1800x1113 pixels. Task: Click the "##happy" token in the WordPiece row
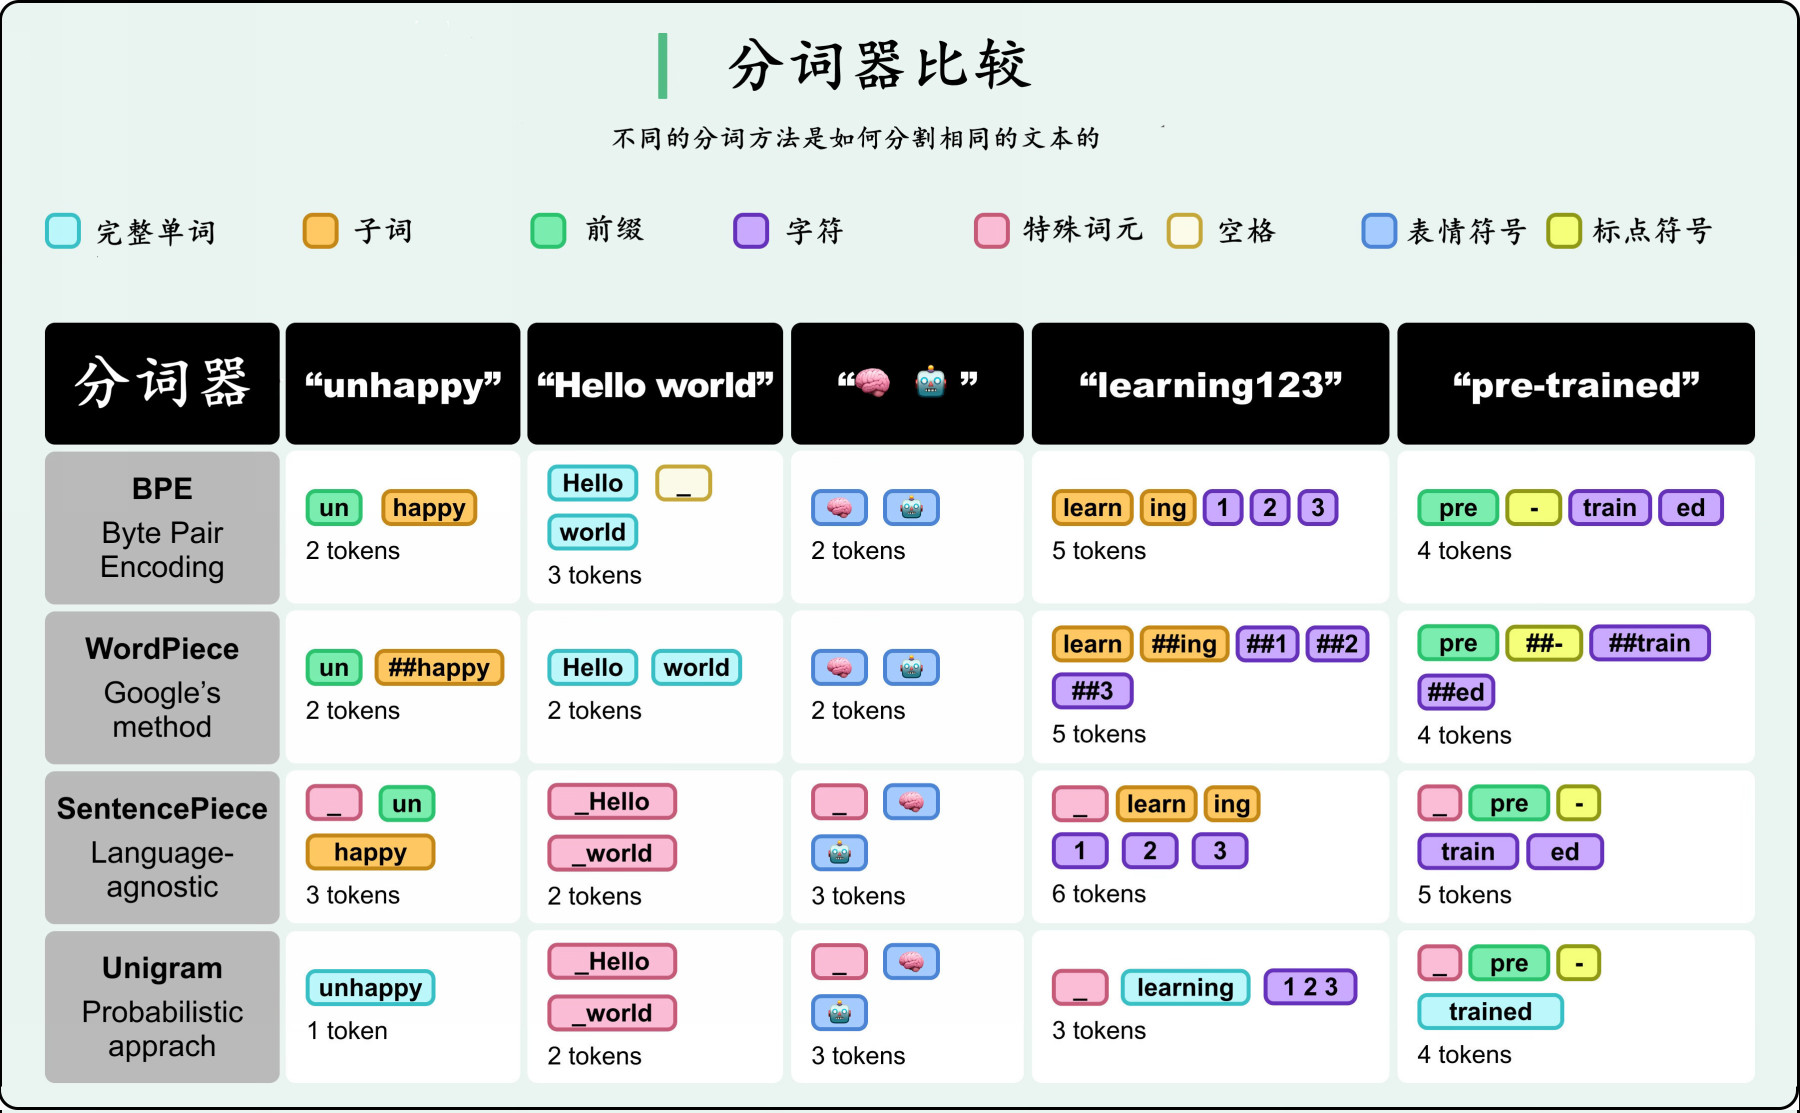(x=439, y=668)
